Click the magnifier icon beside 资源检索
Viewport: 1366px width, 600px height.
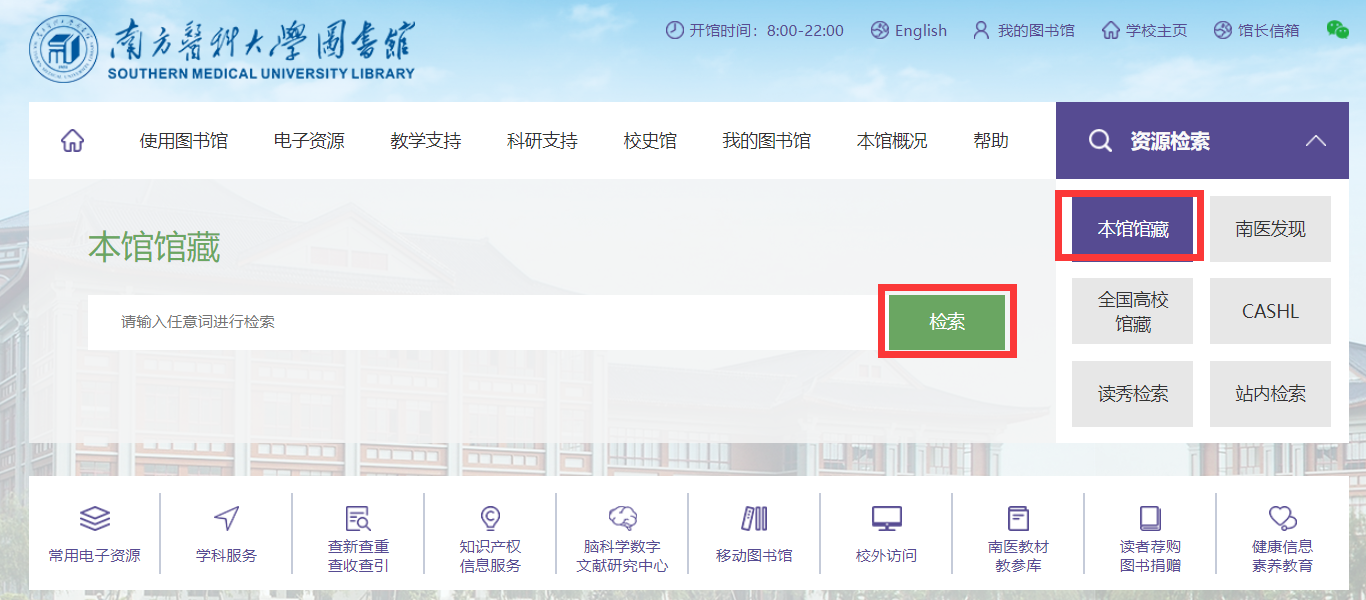(x=1100, y=141)
